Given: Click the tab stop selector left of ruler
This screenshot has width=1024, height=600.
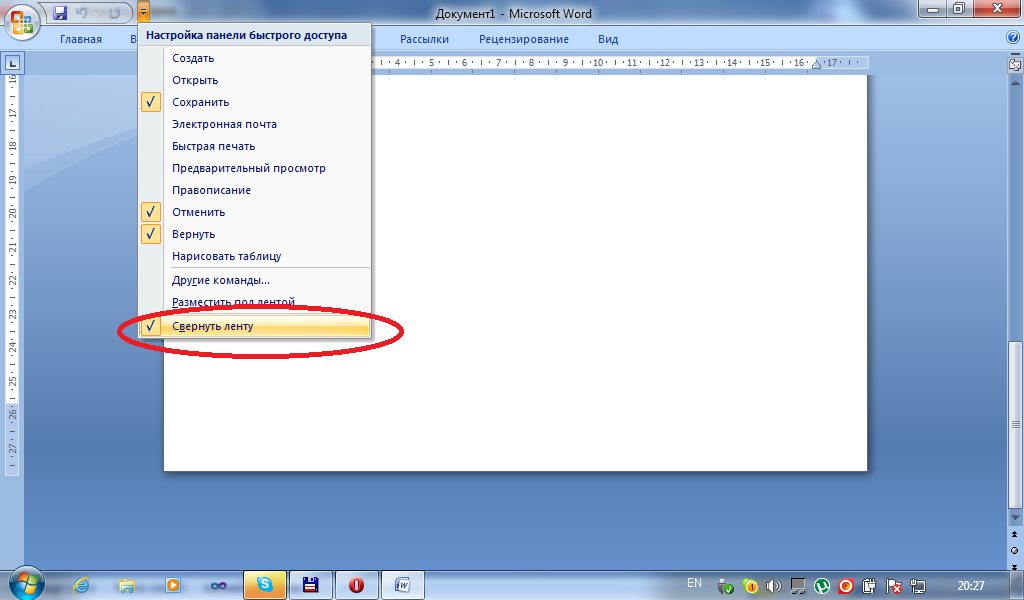Looking at the screenshot, I should (12, 63).
